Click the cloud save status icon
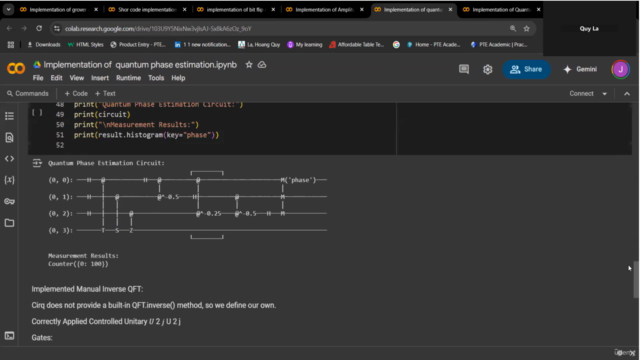The image size is (640, 360). click(262, 65)
